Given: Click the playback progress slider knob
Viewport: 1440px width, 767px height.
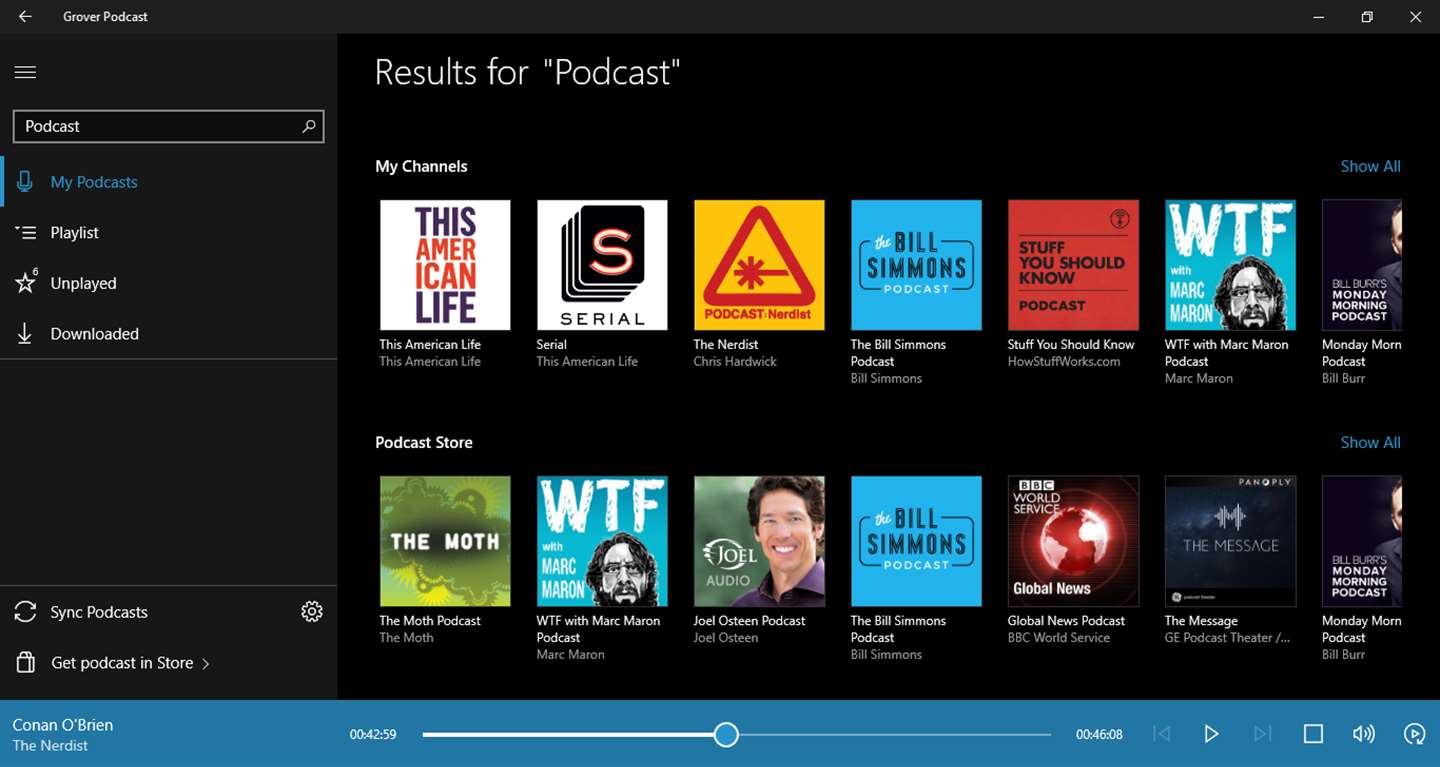Looking at the screenshot, I should 726,735.
